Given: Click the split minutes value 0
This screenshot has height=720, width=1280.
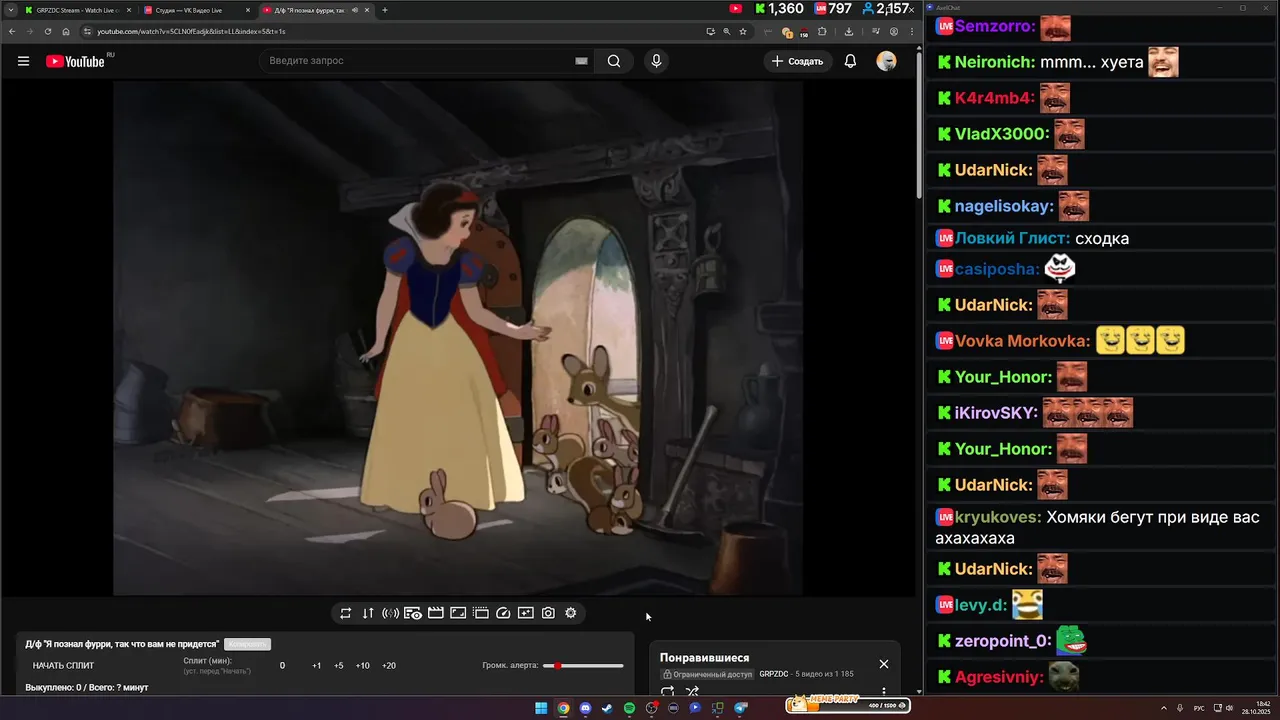Looking at the screenshot, I should click(282, 666).
